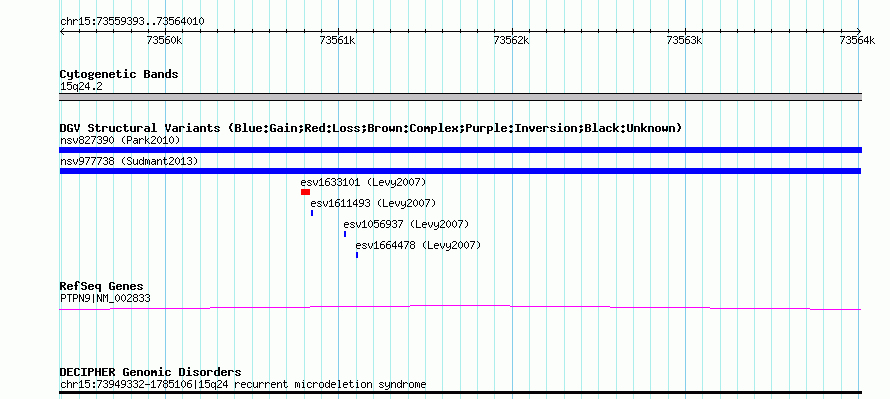Open variant esv1611493 (Levy2007) label
This screenshot has height=399, width=890.
click(373, 203)
